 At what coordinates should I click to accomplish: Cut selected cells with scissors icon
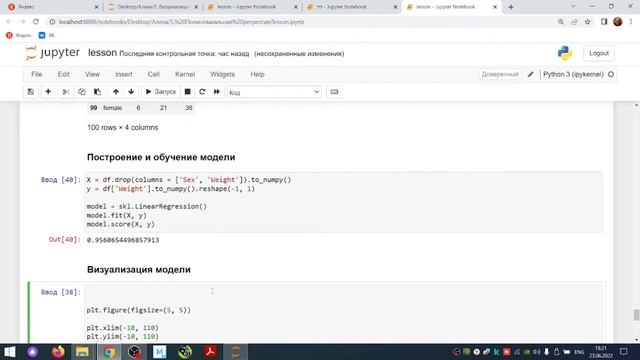pyautogui.click(x=65, y=92)
